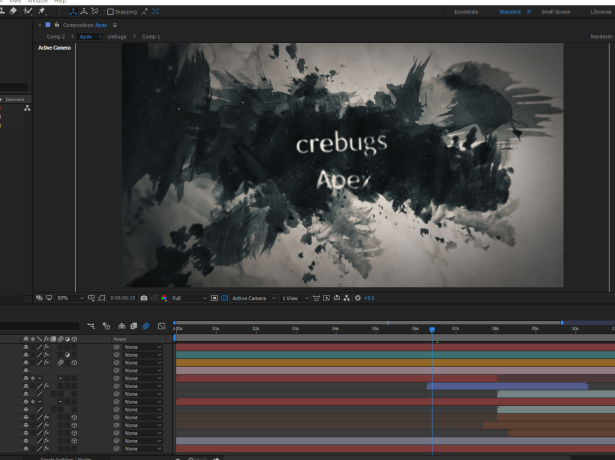The width and height of the screenshot is (615, 460).
Task: Open the Composition Flowchart icon in viewer
Action: coord(347,298)
